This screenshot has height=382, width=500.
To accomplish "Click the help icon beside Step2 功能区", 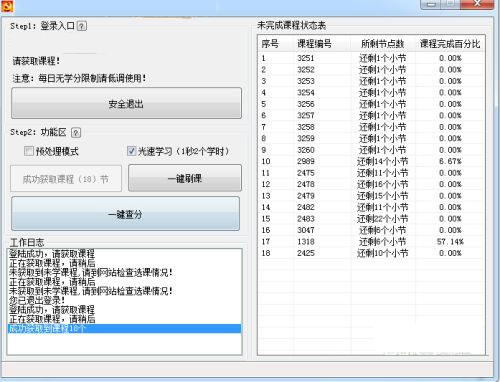I will point(76,133).
